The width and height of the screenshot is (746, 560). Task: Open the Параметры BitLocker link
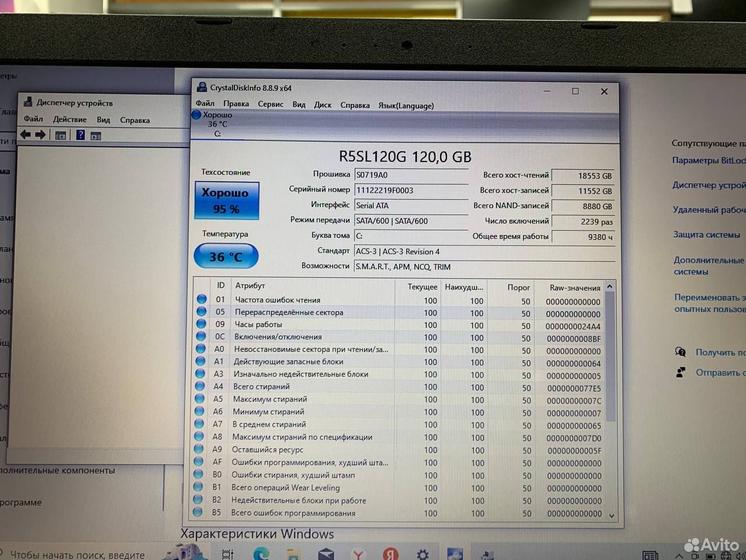[709, 160]
